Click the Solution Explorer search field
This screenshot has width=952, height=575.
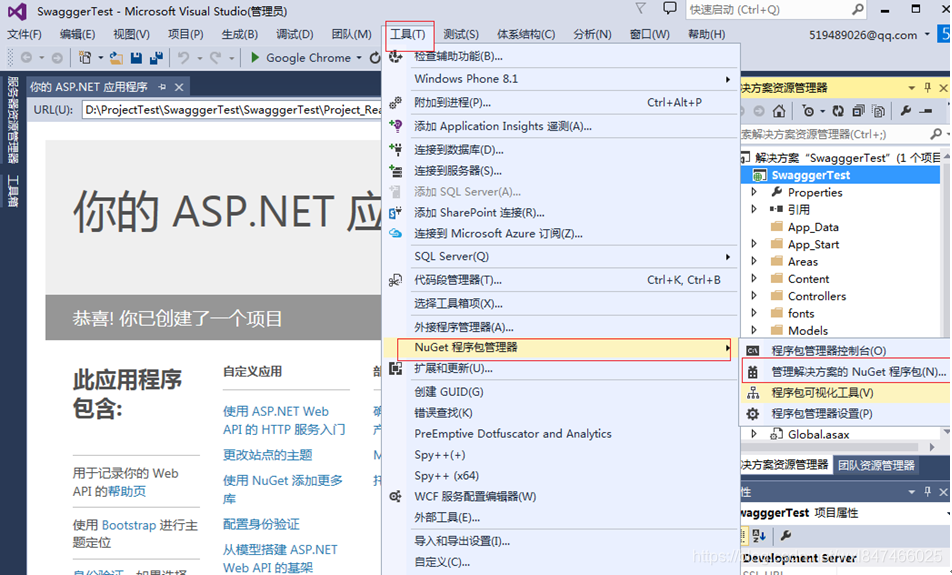[842, 134]
